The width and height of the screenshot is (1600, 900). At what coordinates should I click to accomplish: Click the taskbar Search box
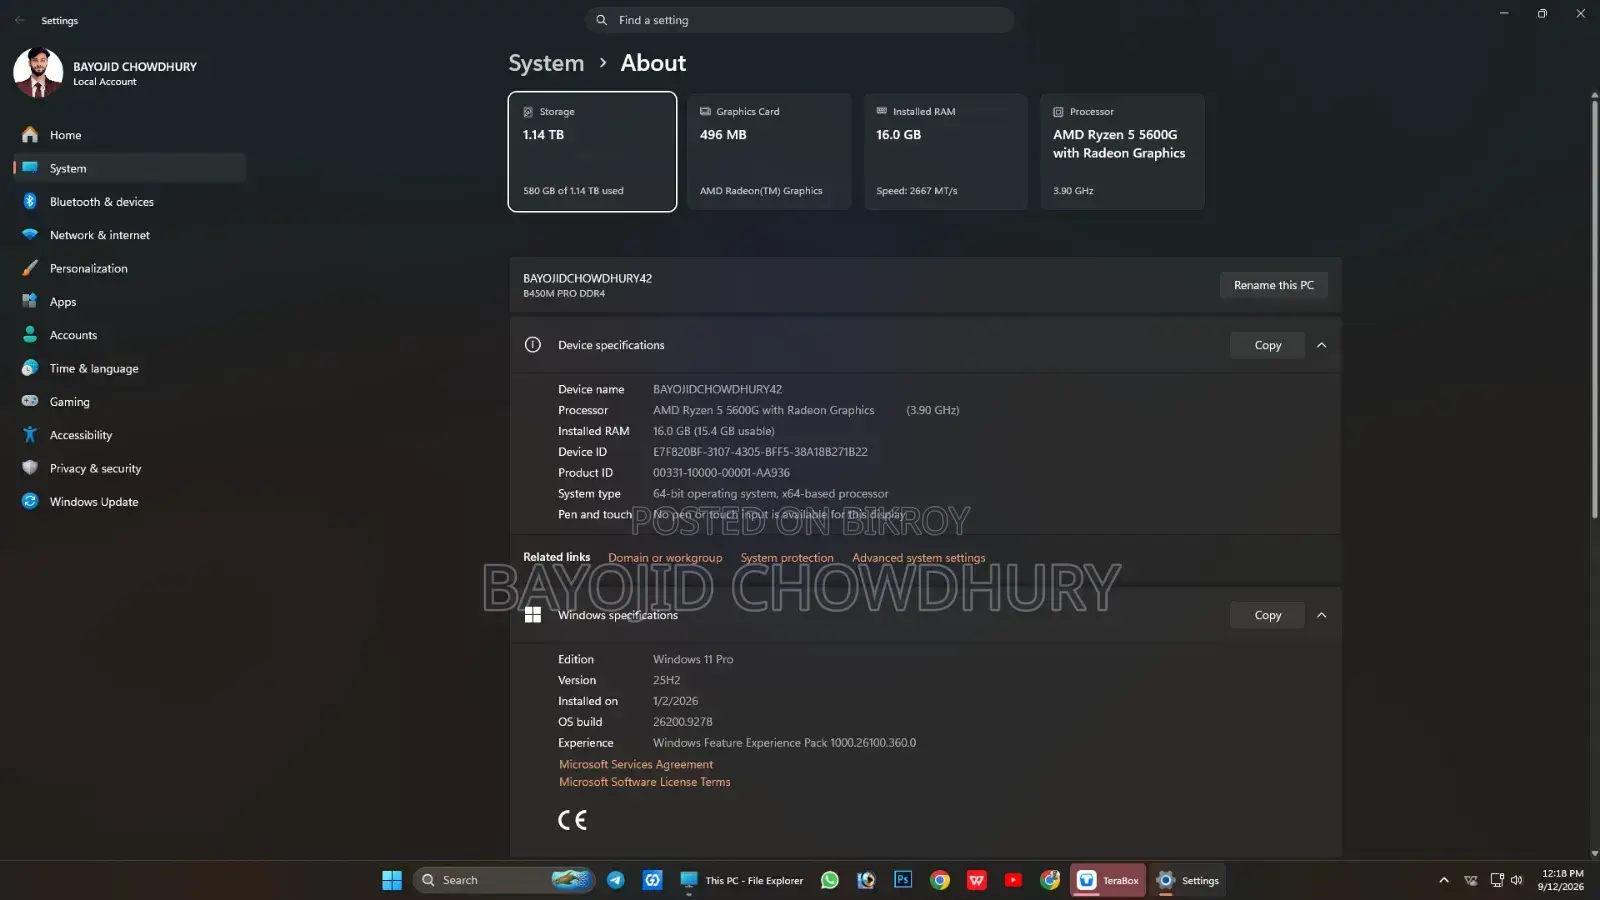click(504, 880)
